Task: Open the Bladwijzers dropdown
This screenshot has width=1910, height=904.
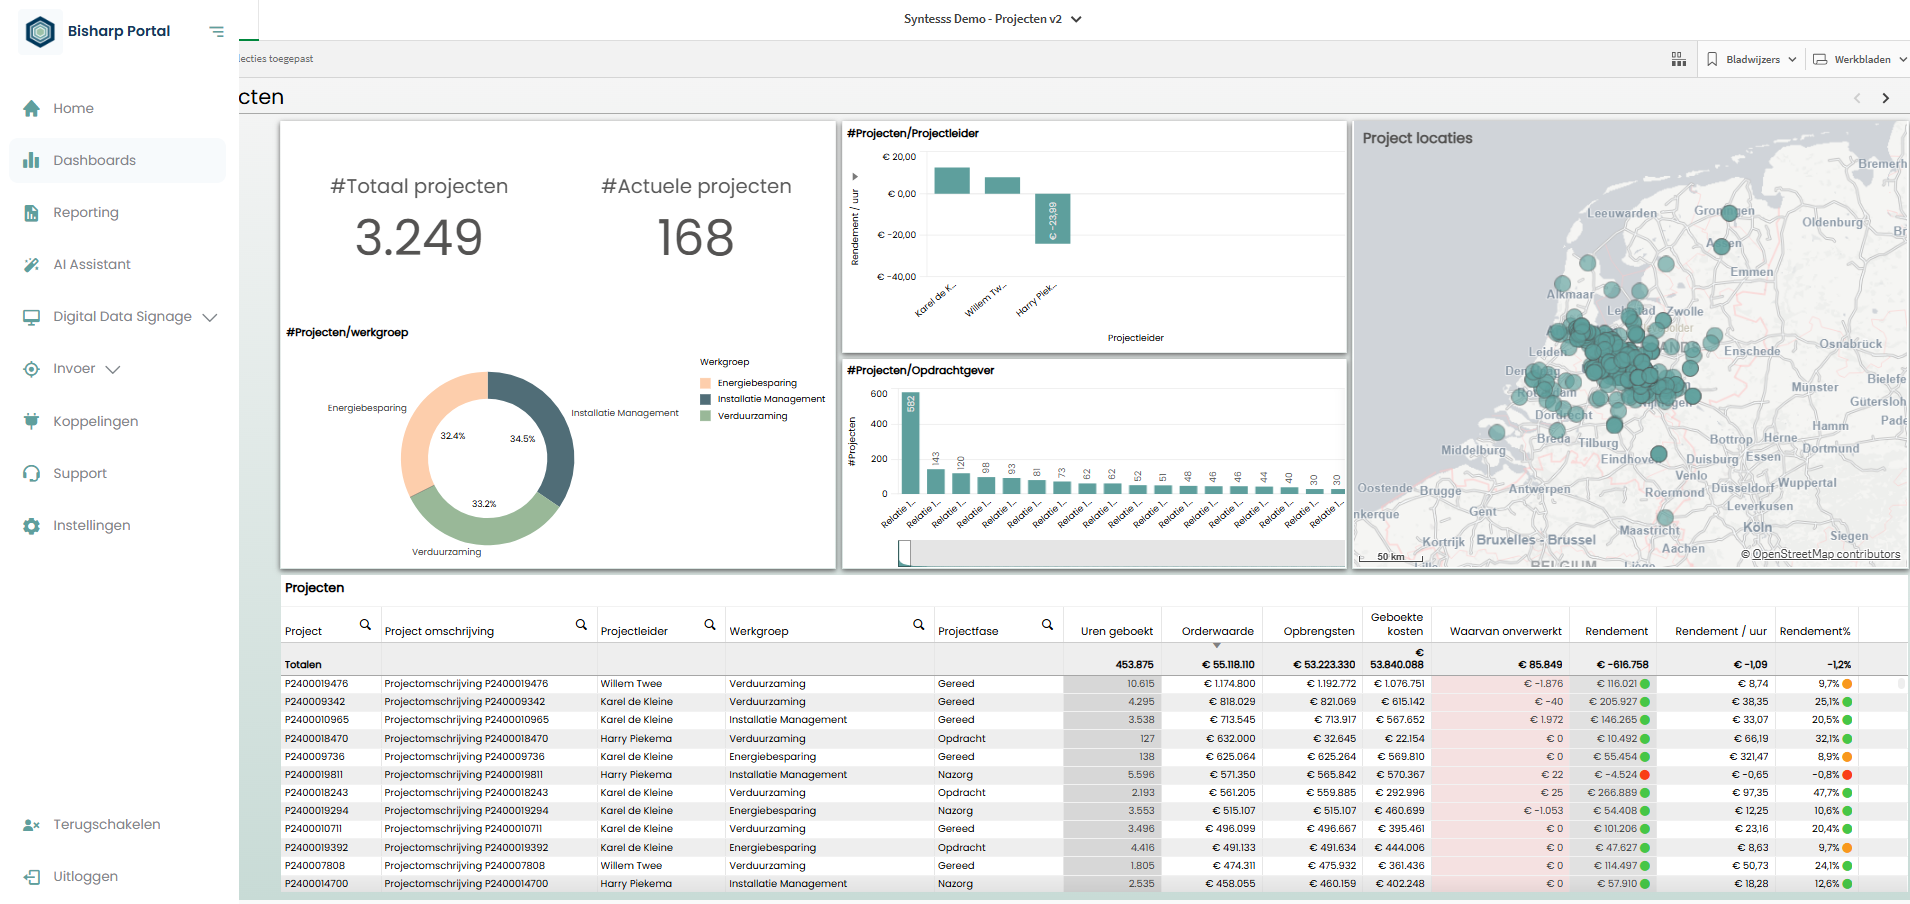Action: (1752, 59)
